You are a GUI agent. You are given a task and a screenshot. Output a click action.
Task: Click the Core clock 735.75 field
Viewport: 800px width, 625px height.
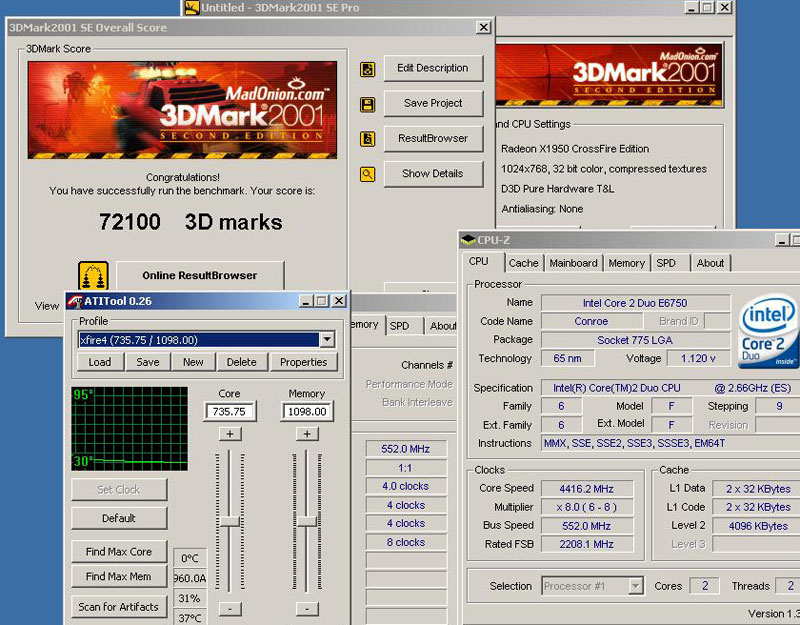[x=230, y=411]
